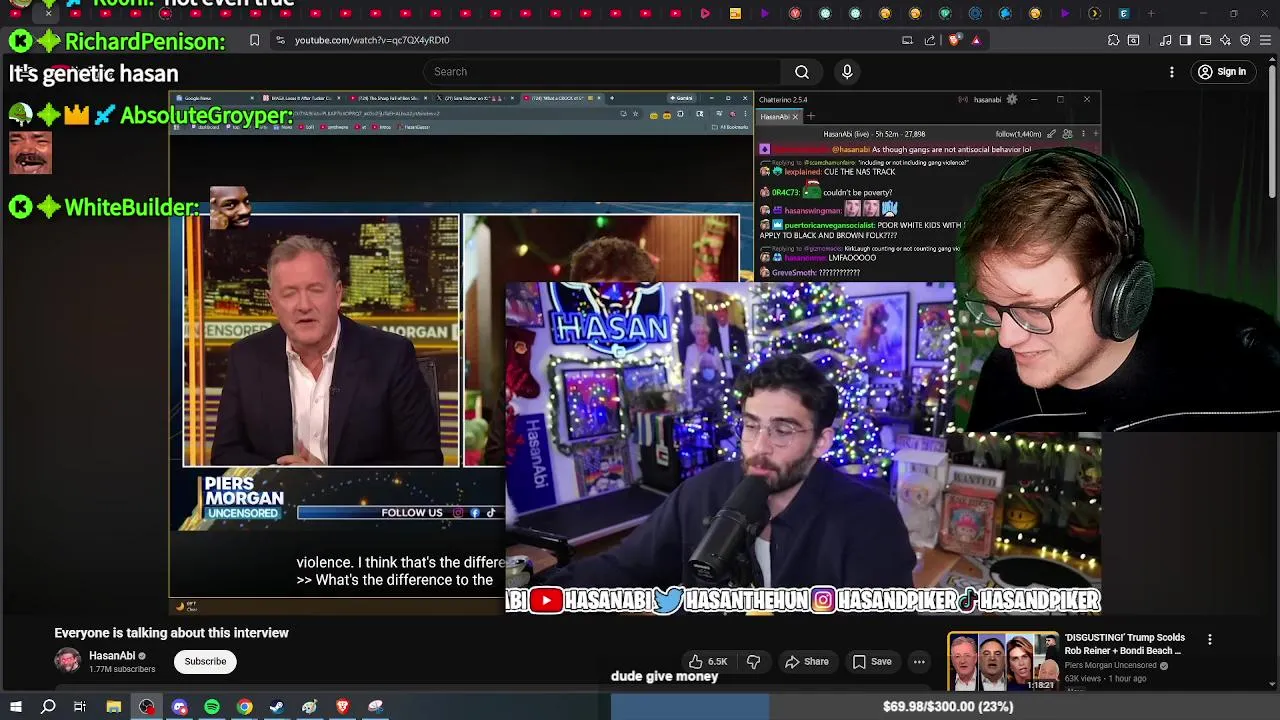Open Brave Wallet icon
This screenshot has width=1280, height=720.
point(1205,40)
